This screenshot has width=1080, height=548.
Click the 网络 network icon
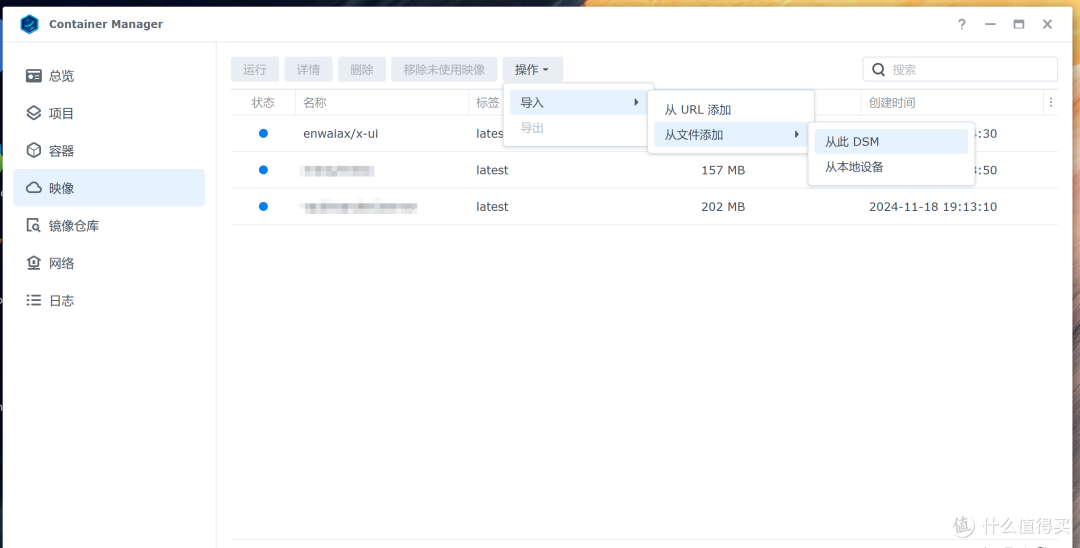click(x=34, y=263)
